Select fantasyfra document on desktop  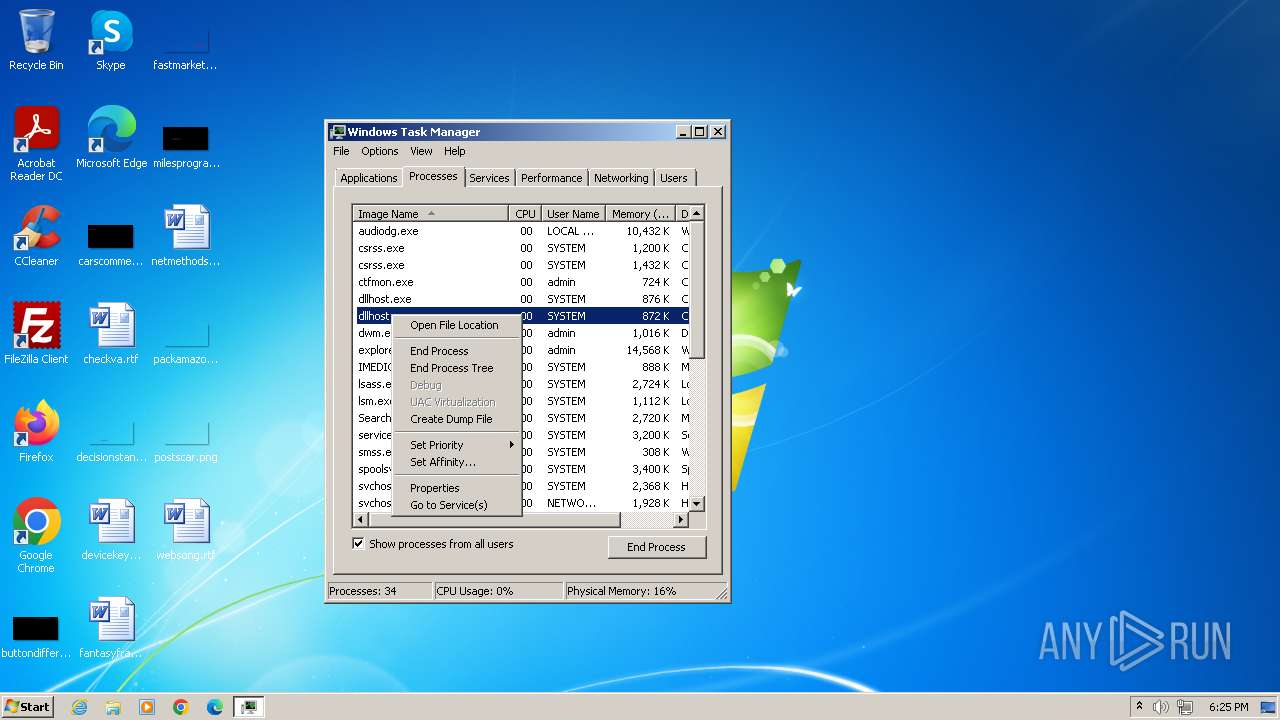click(111, 628)
